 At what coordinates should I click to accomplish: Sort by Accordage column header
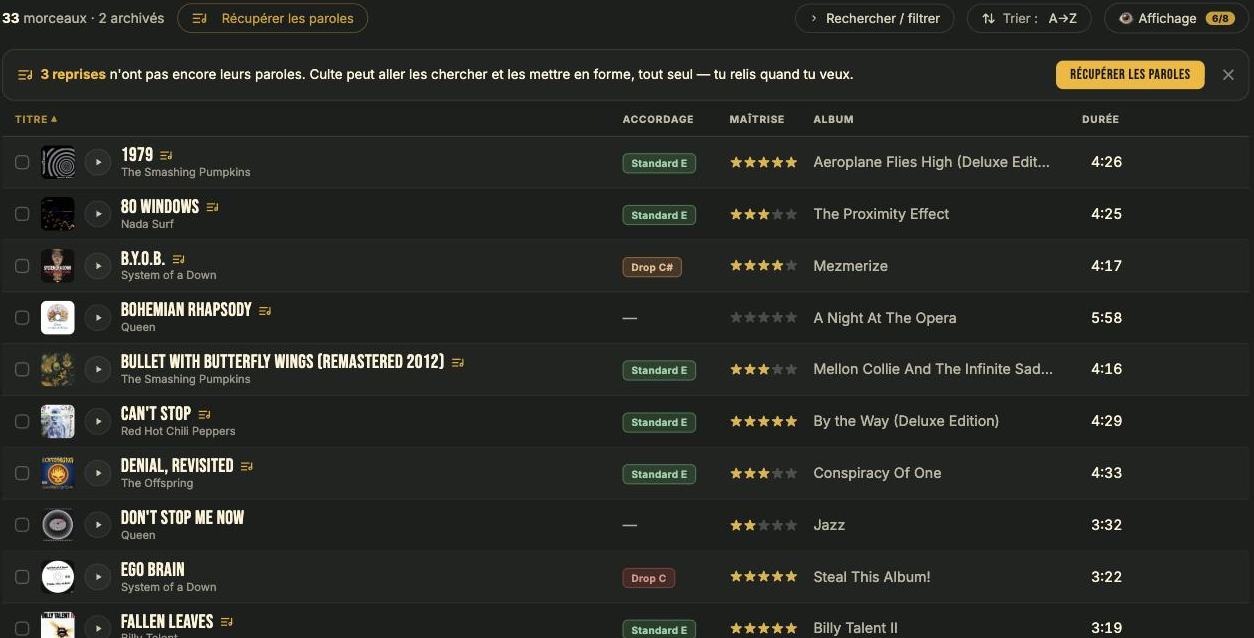[657, 119]
